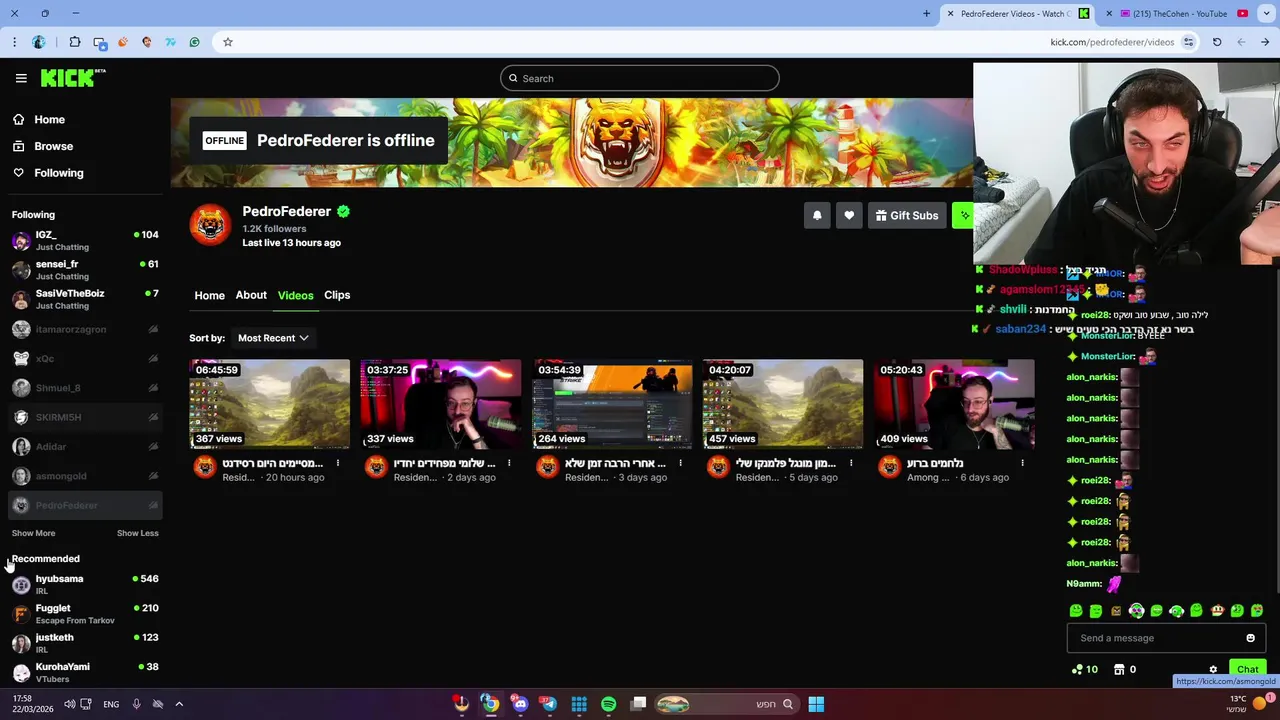The width and height of the screenshot is (1280, 720).
Task: Open recommended channel Fugglet
Action: coord(85,614)
